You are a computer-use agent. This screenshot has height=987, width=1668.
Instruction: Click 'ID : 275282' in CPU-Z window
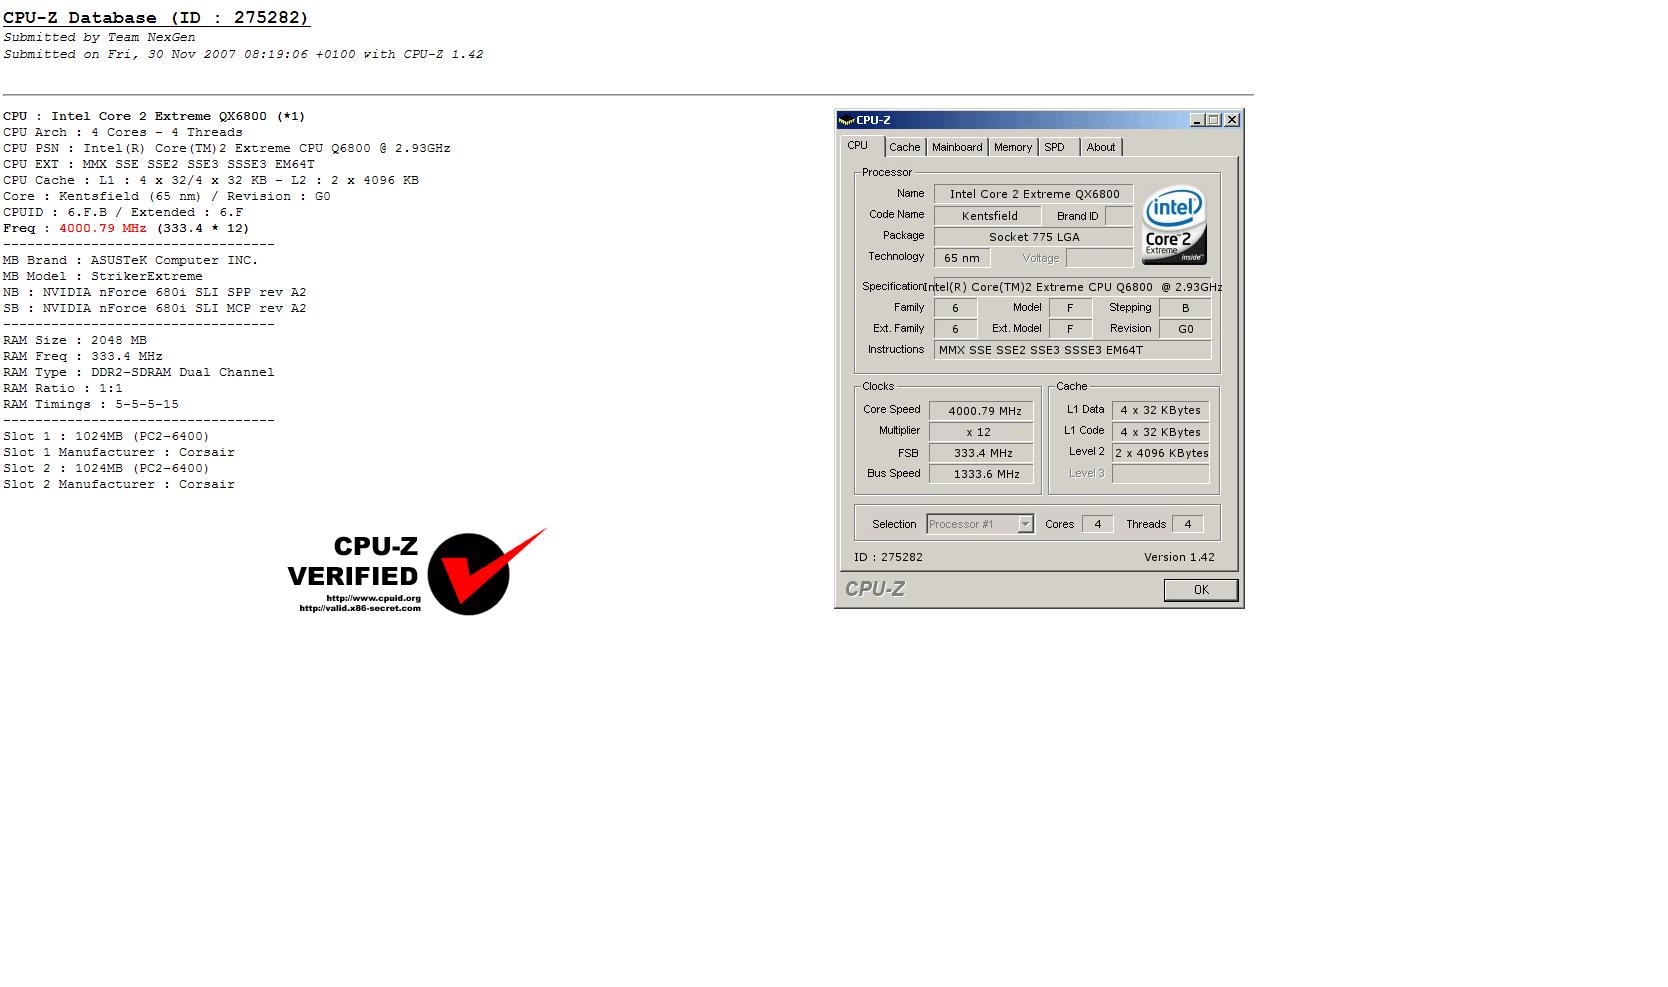click(x=888, y=557)
